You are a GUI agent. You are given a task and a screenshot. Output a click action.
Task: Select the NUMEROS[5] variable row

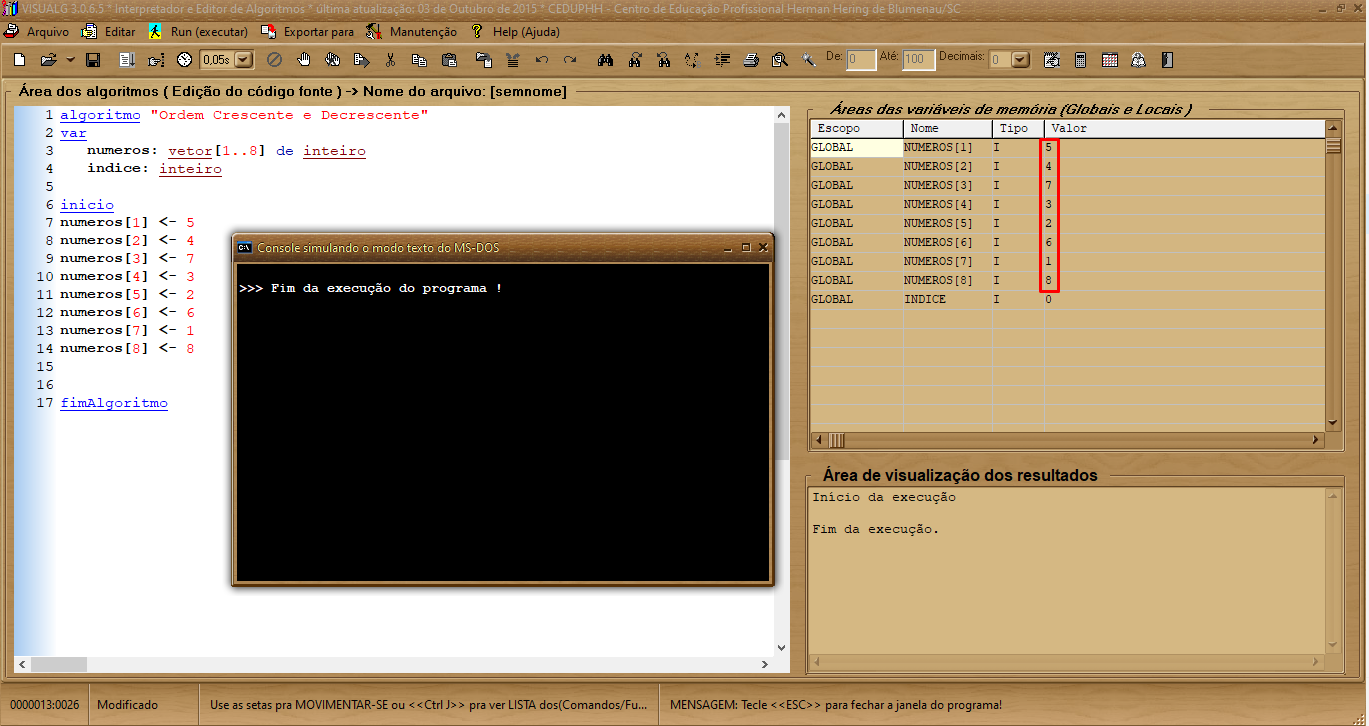[x=1067, y=223]
